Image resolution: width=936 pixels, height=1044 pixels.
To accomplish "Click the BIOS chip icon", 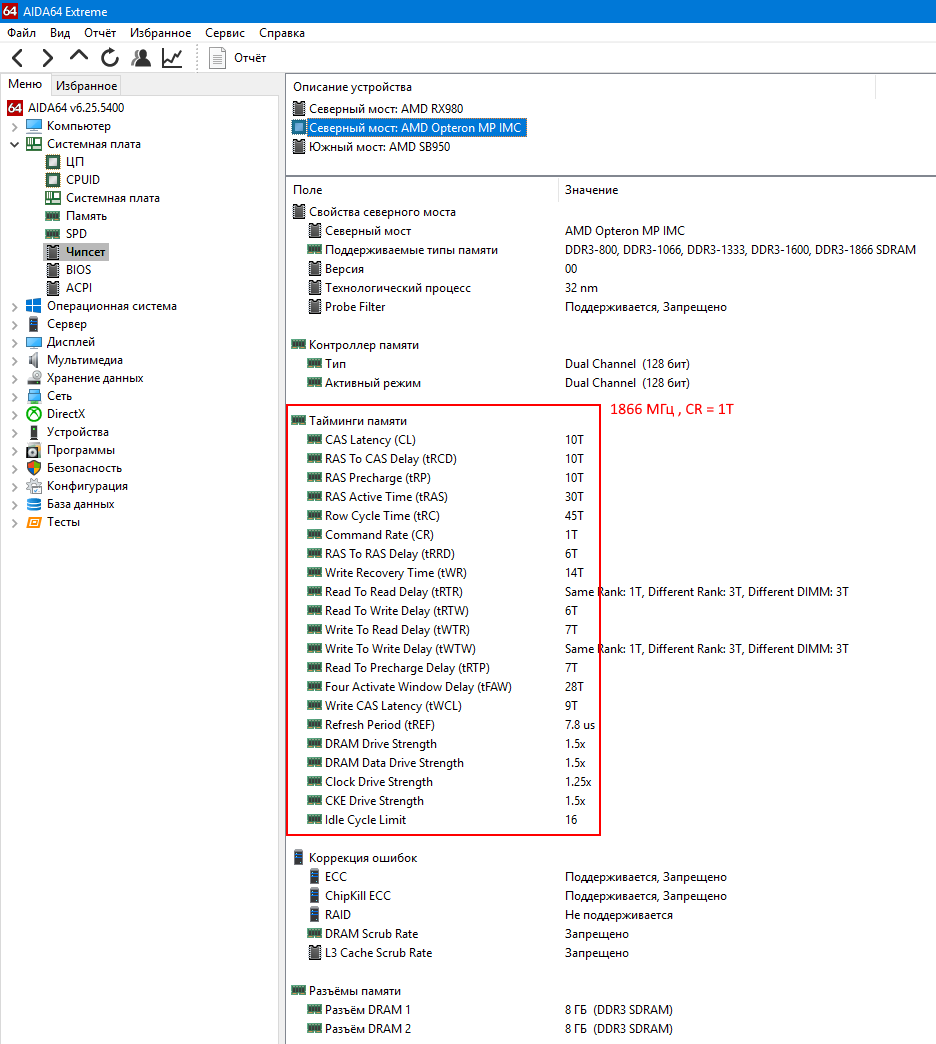I will 53,270.
